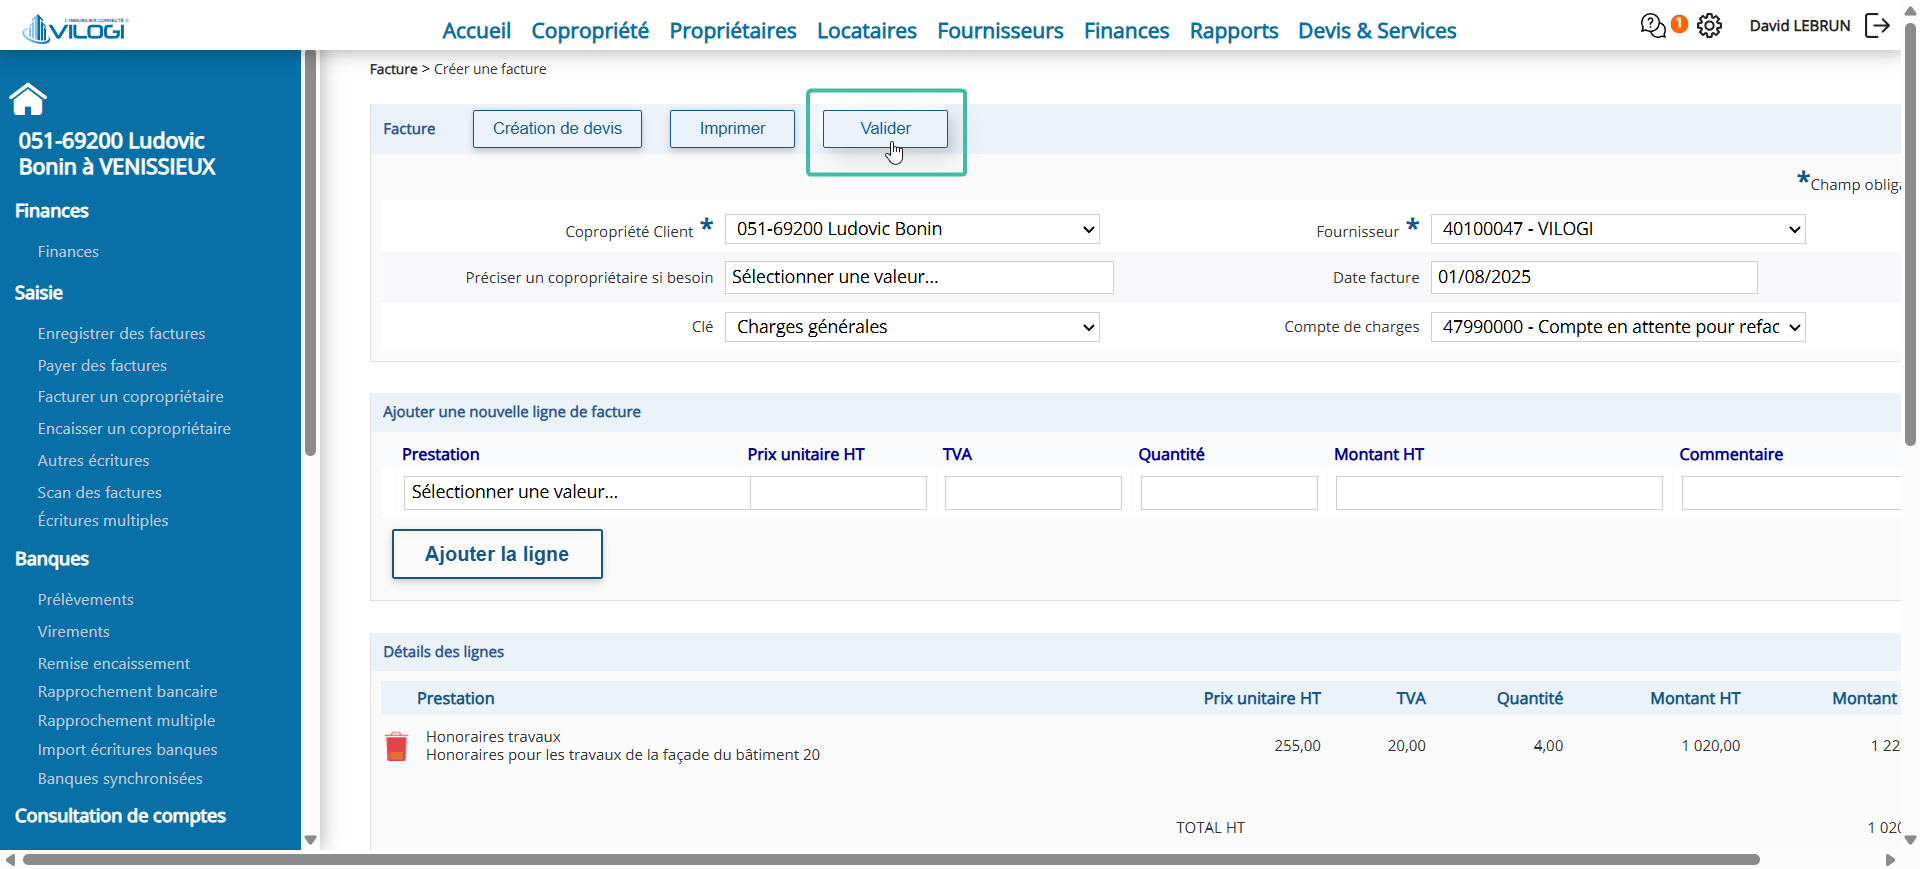Click the TVA input field
Image resolution: width=1920 pixels, height=869 pixels.
[x=1033, y=493]
